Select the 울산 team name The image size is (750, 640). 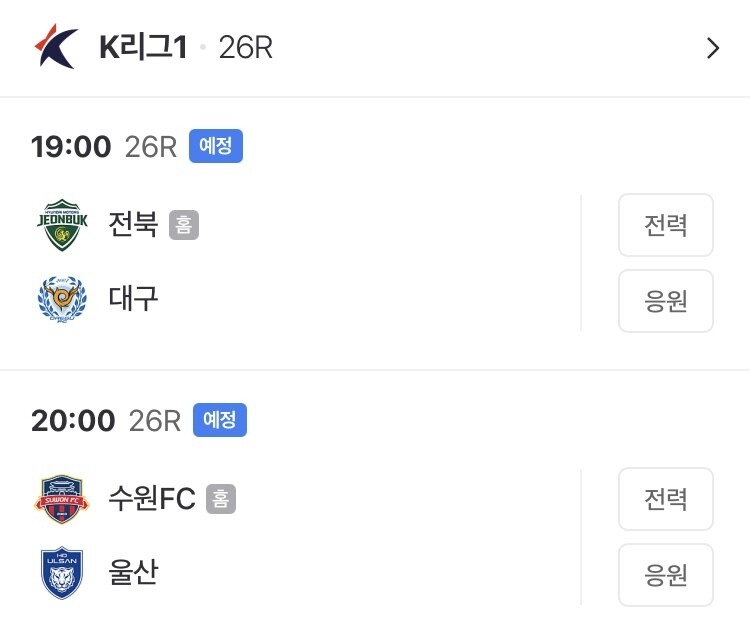pyautogui.click(x=133, y=573)
